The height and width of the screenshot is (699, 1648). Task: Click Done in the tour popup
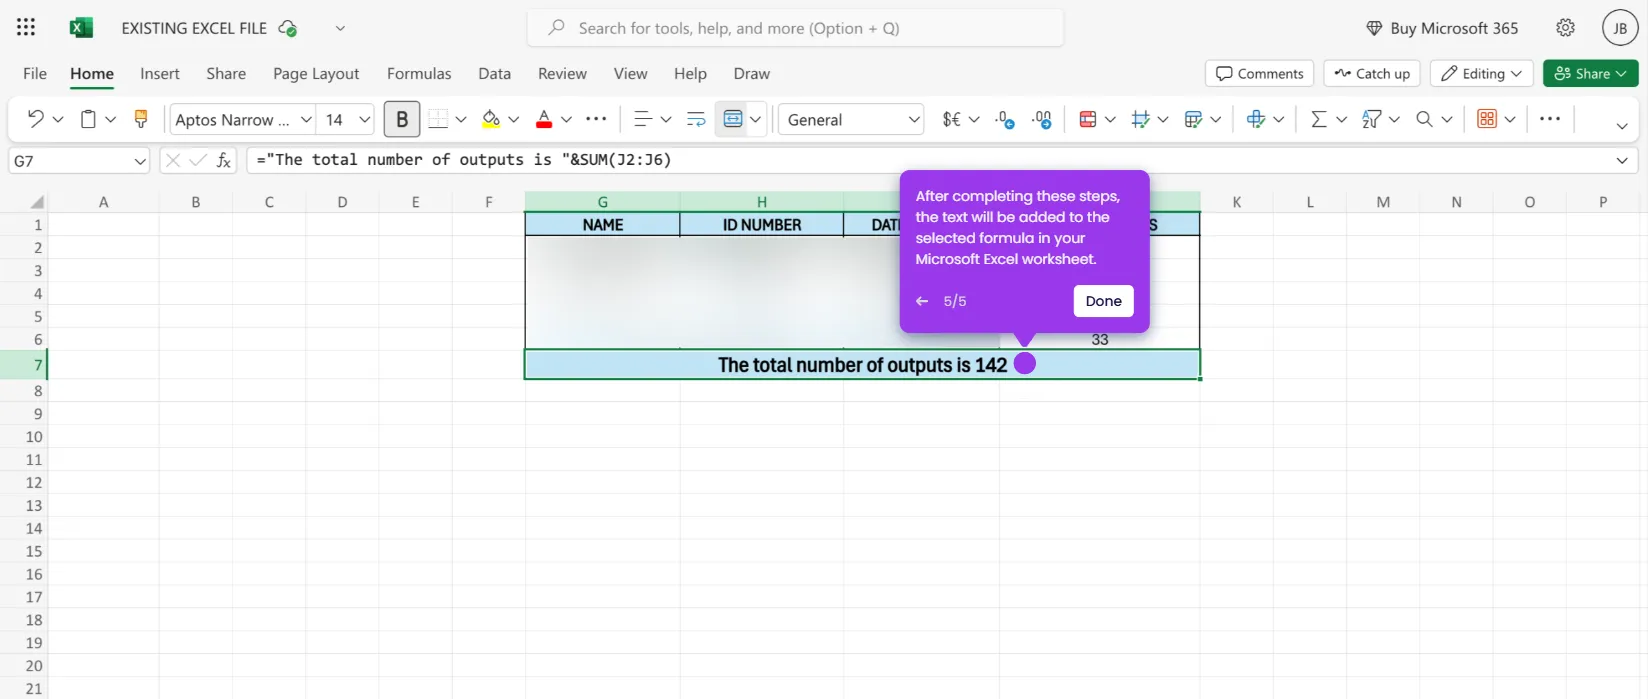(x=1104, y=301)
